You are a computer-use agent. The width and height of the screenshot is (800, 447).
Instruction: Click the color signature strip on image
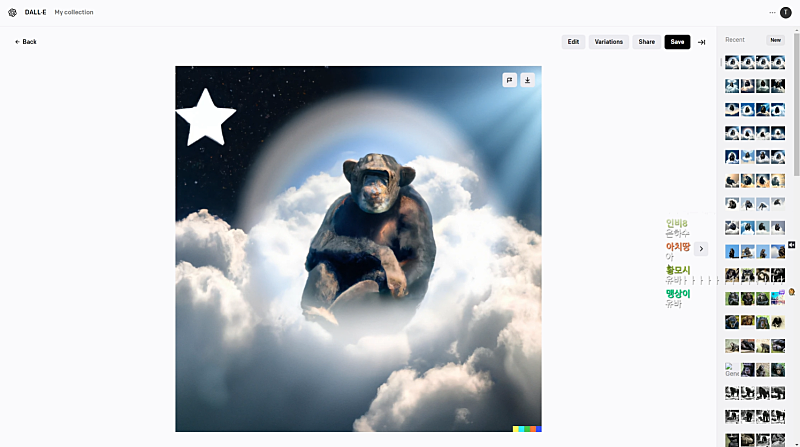(x=526, y=428)
